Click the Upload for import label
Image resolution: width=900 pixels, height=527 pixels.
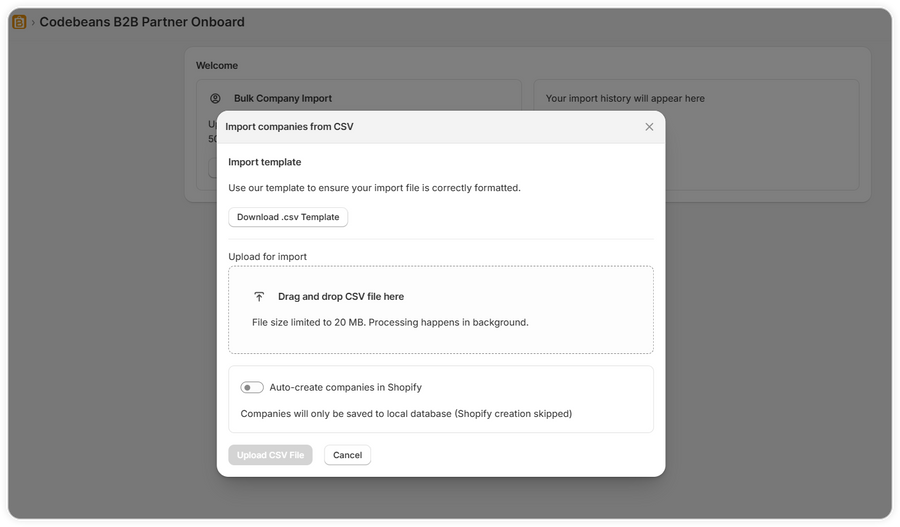pos(267,257)
